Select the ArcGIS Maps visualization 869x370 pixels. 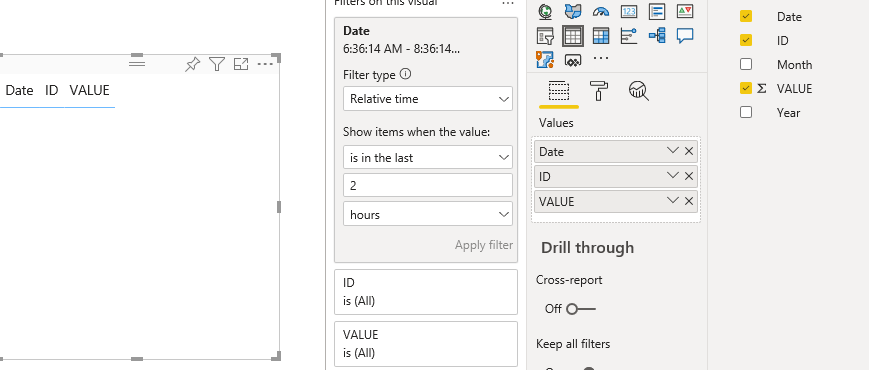click(x=545, y=59)
